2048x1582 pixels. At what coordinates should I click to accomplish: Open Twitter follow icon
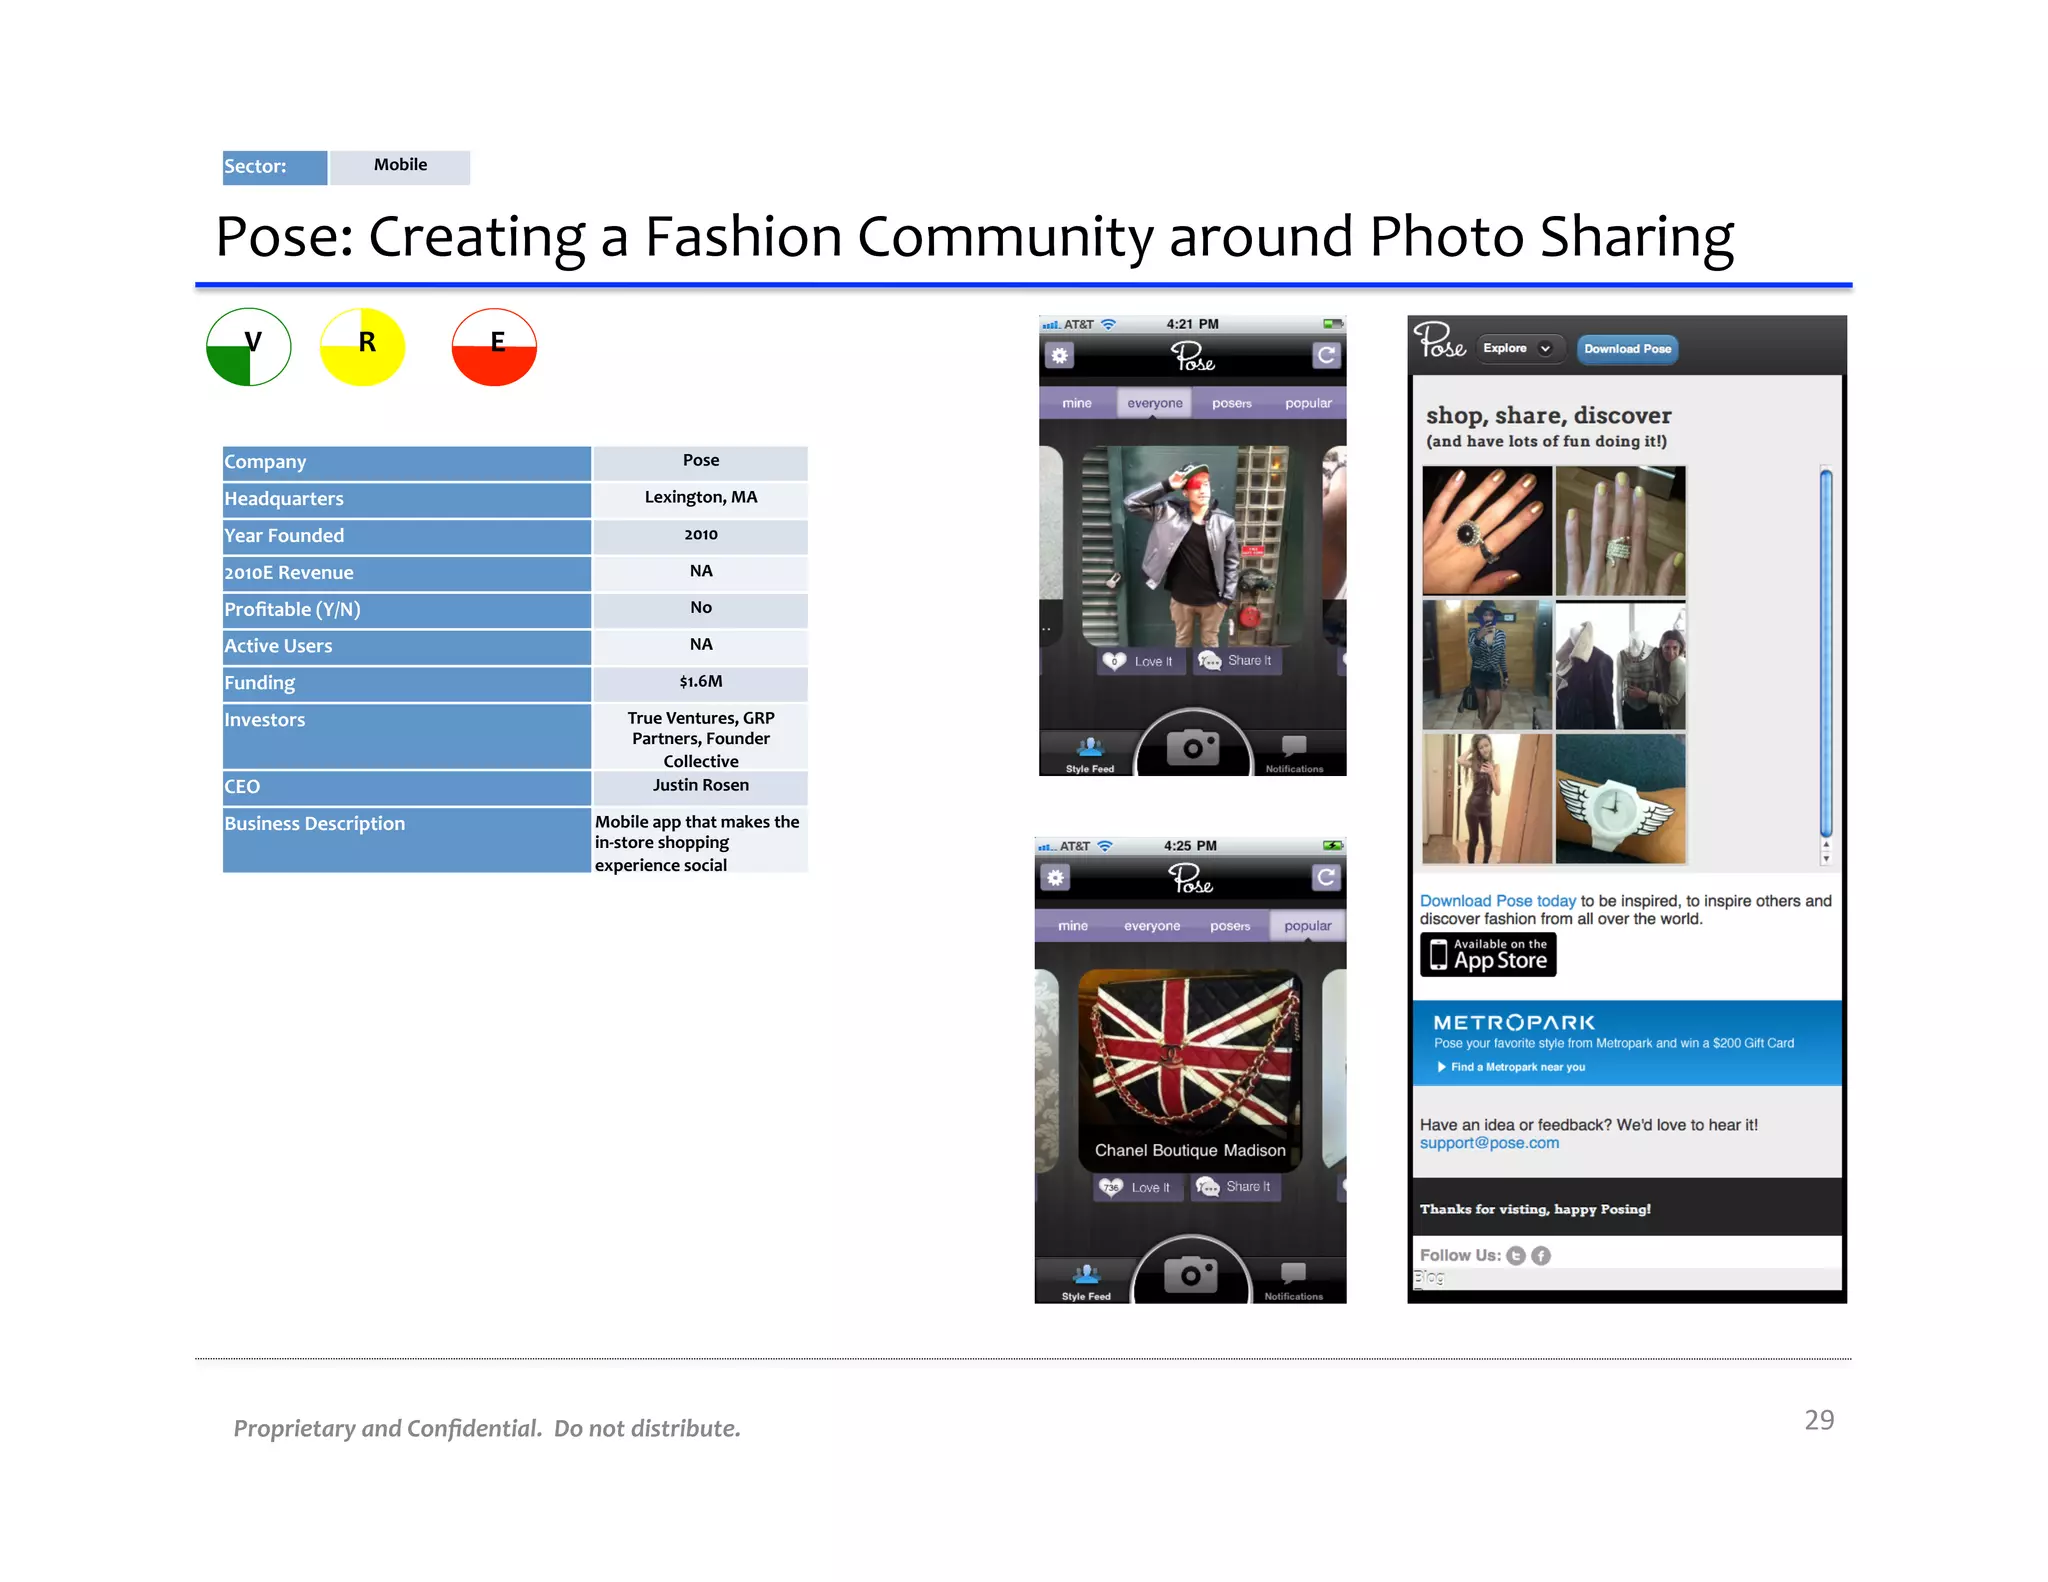(x=1516, y=1256)
